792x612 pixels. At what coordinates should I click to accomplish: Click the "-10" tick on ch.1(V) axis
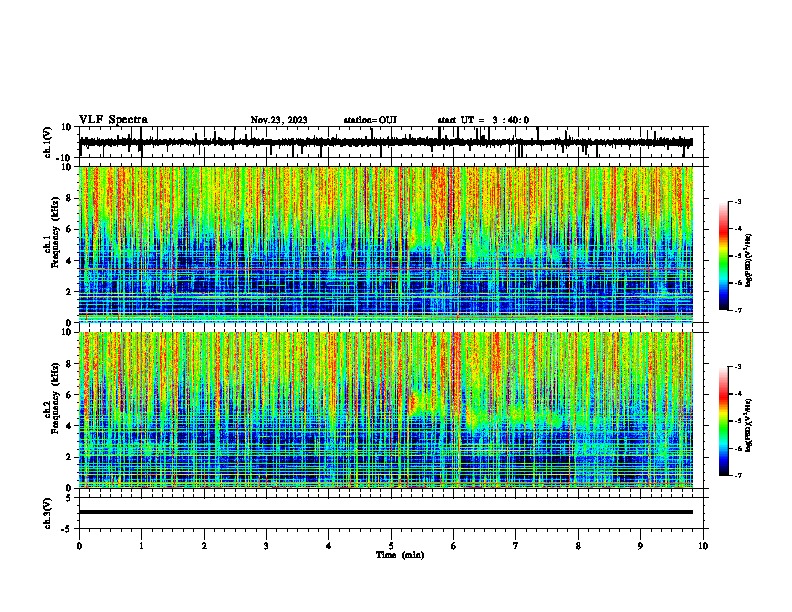(65, 158)
